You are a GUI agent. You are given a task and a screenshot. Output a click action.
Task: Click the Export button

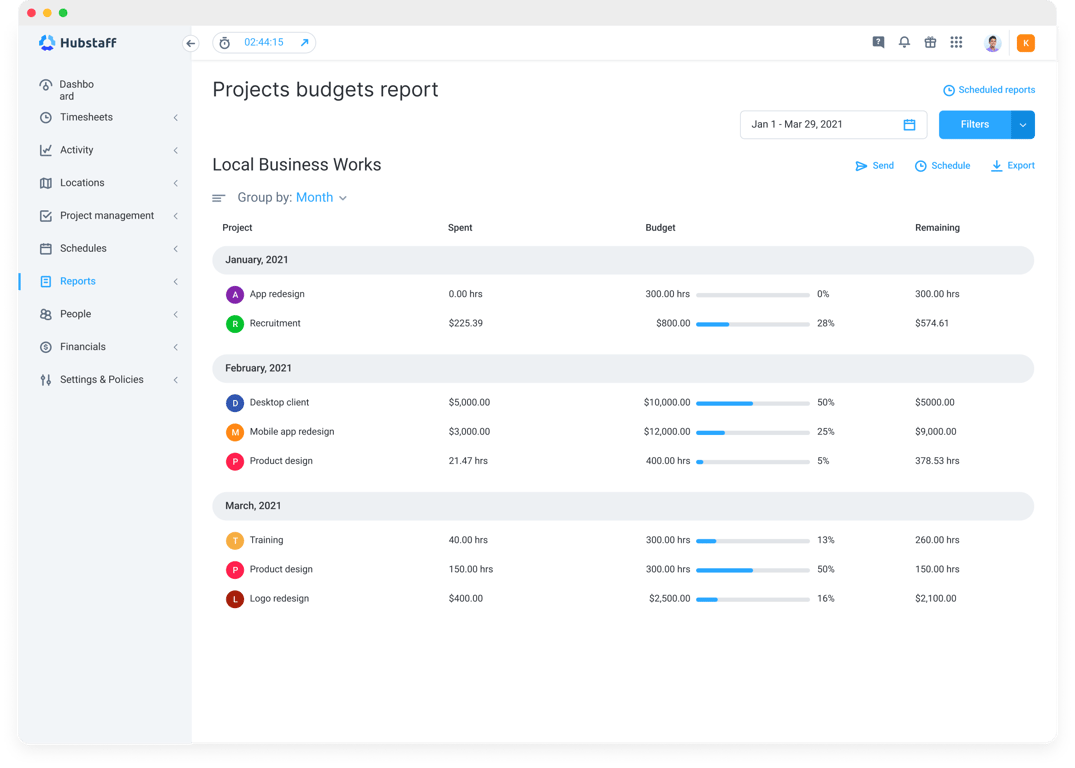1012,165
